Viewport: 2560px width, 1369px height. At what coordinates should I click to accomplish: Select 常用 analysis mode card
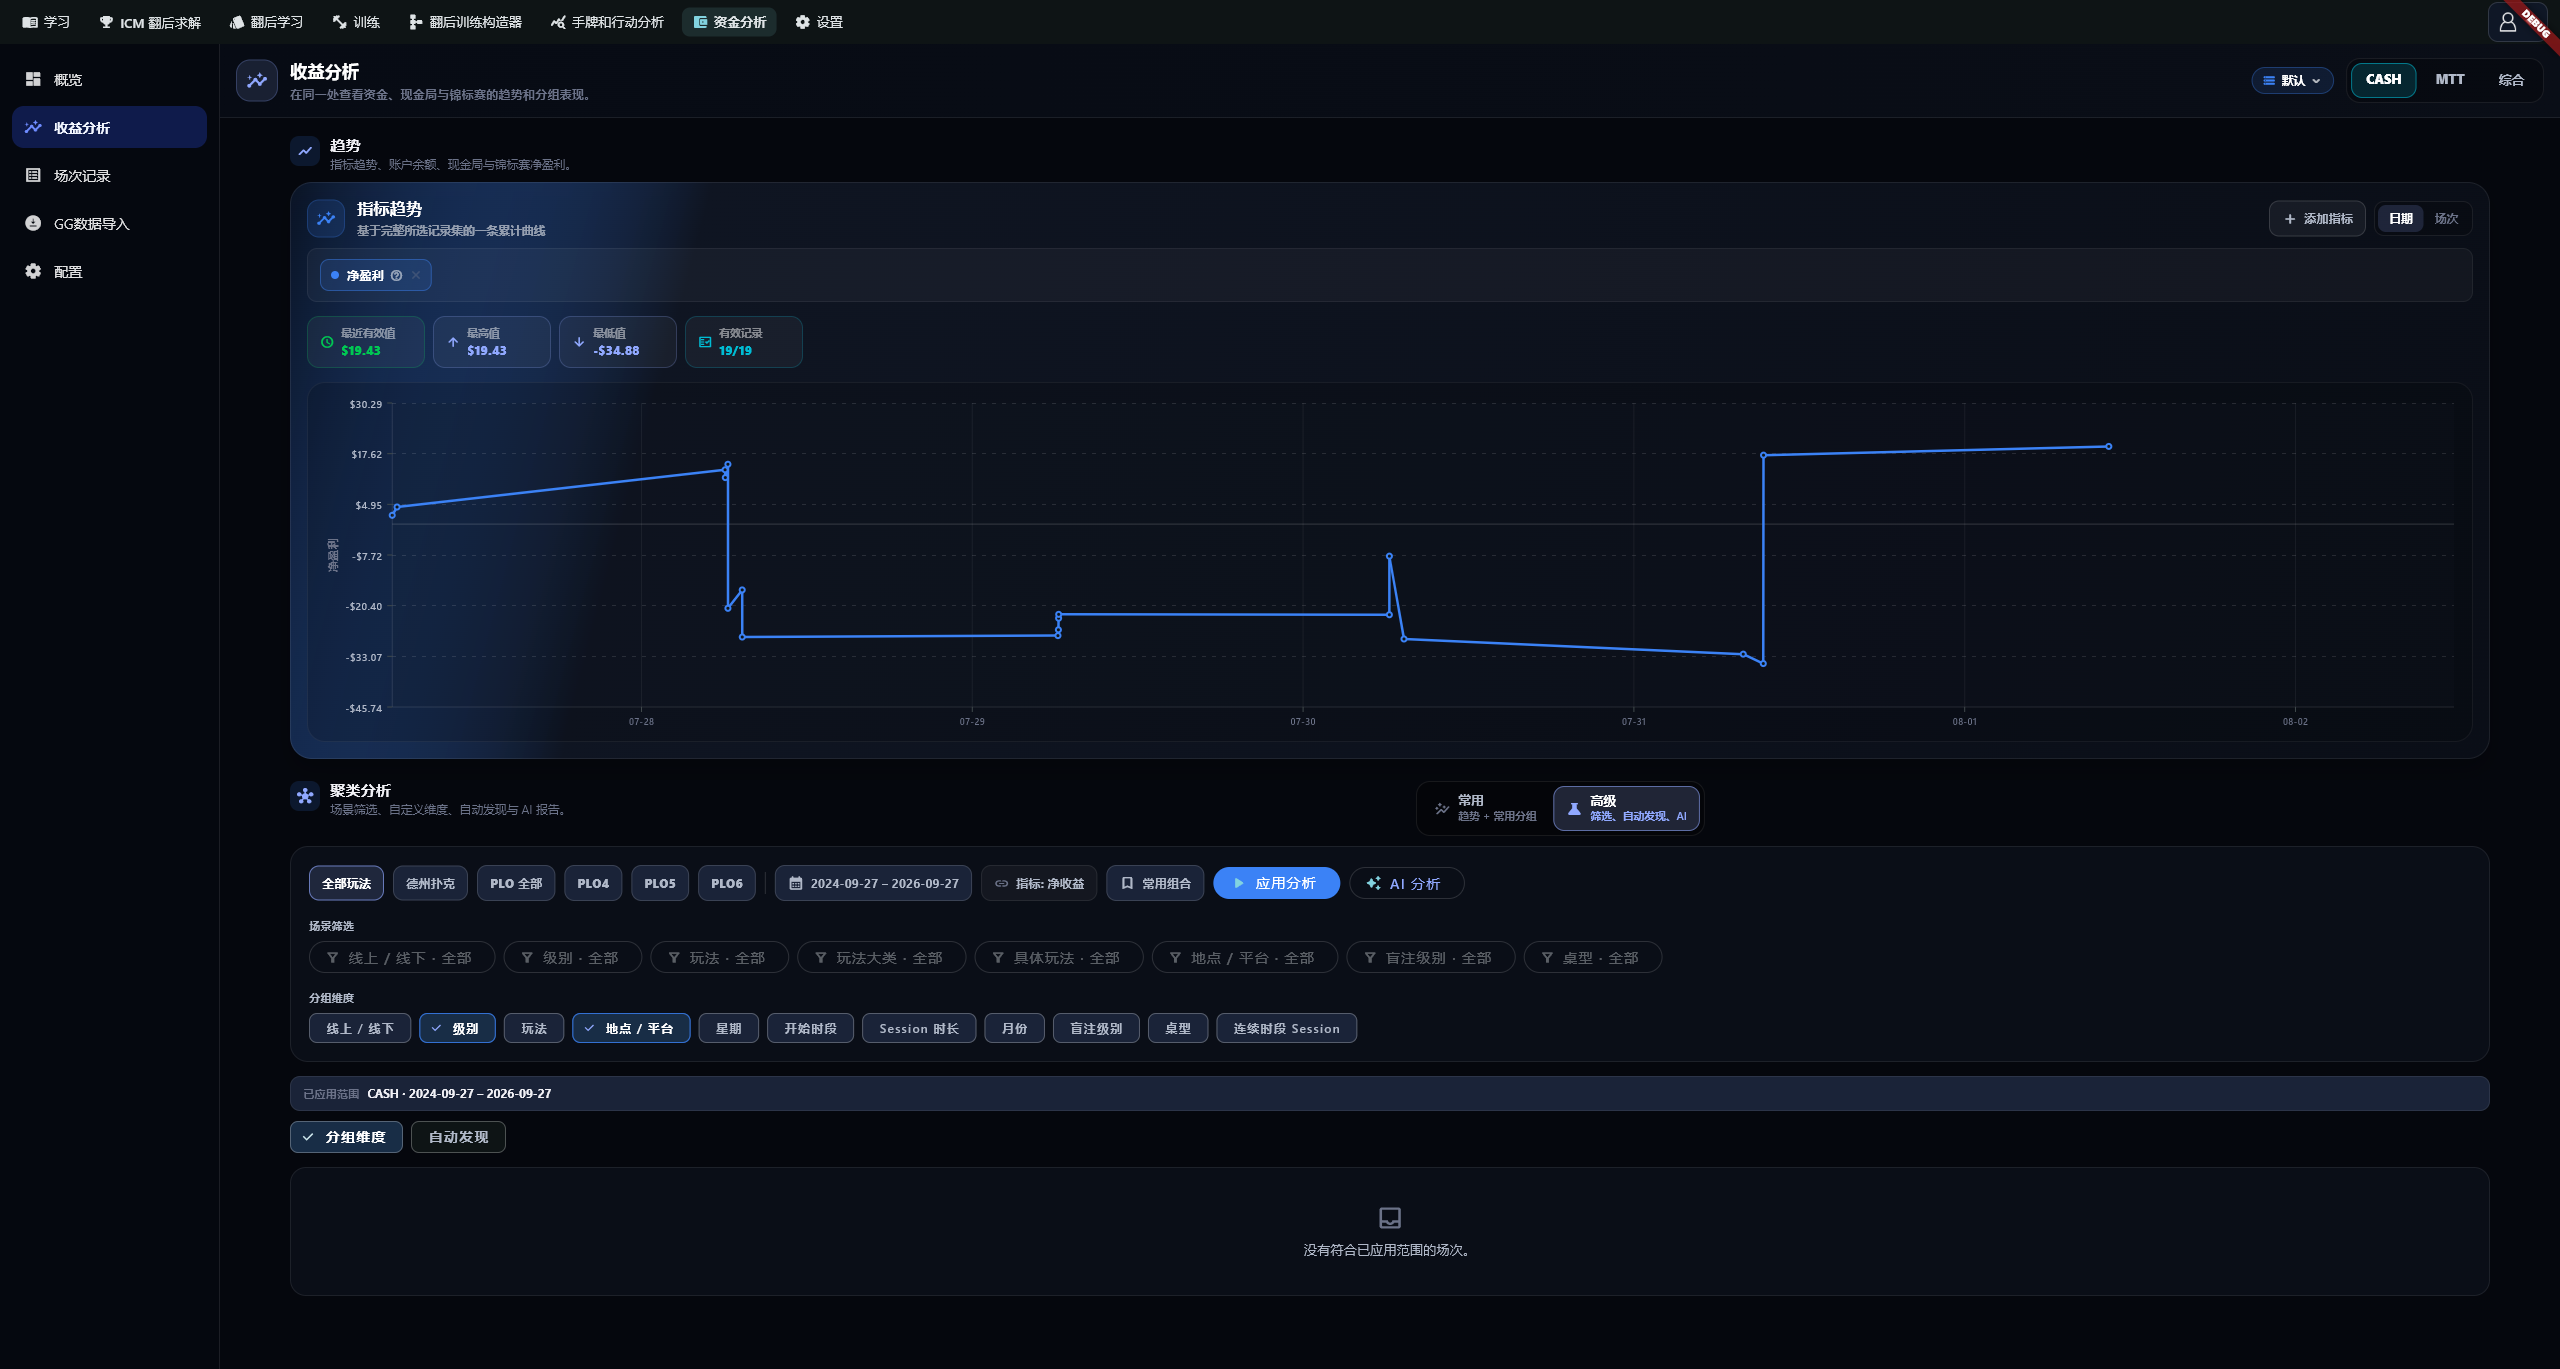[x=1484, y=808]
